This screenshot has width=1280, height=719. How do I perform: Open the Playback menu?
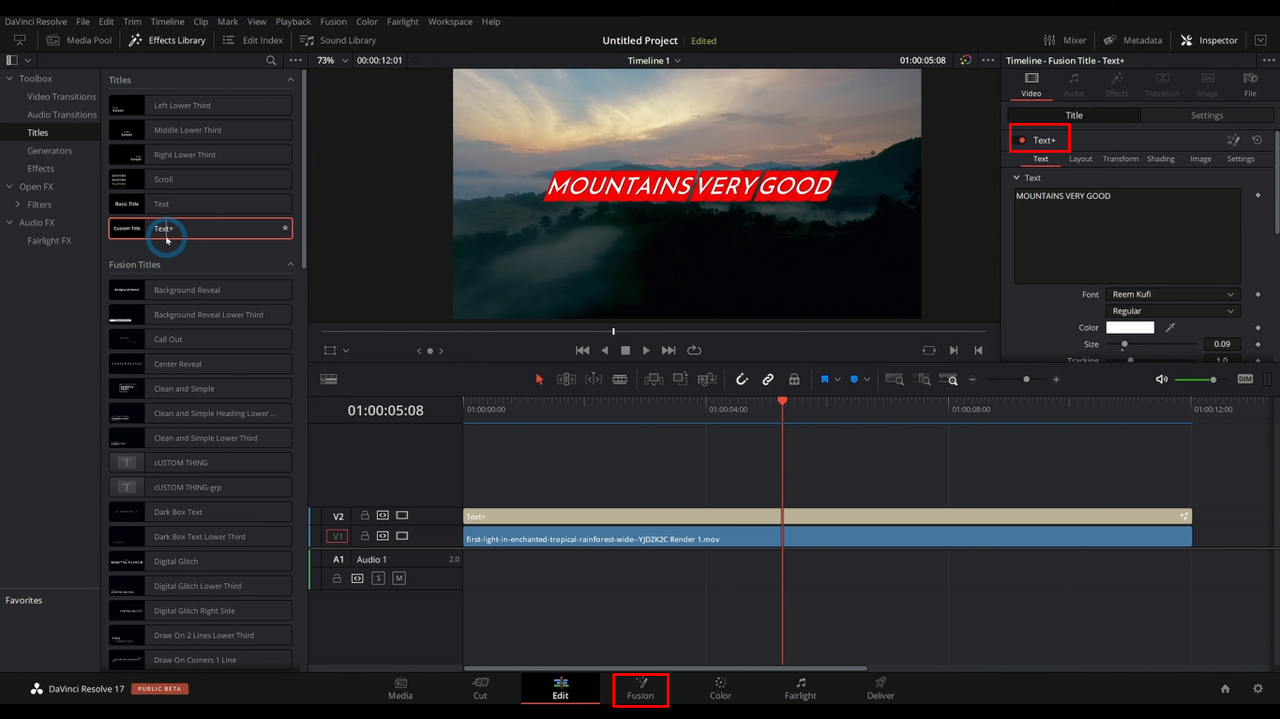tap(293, 21)
